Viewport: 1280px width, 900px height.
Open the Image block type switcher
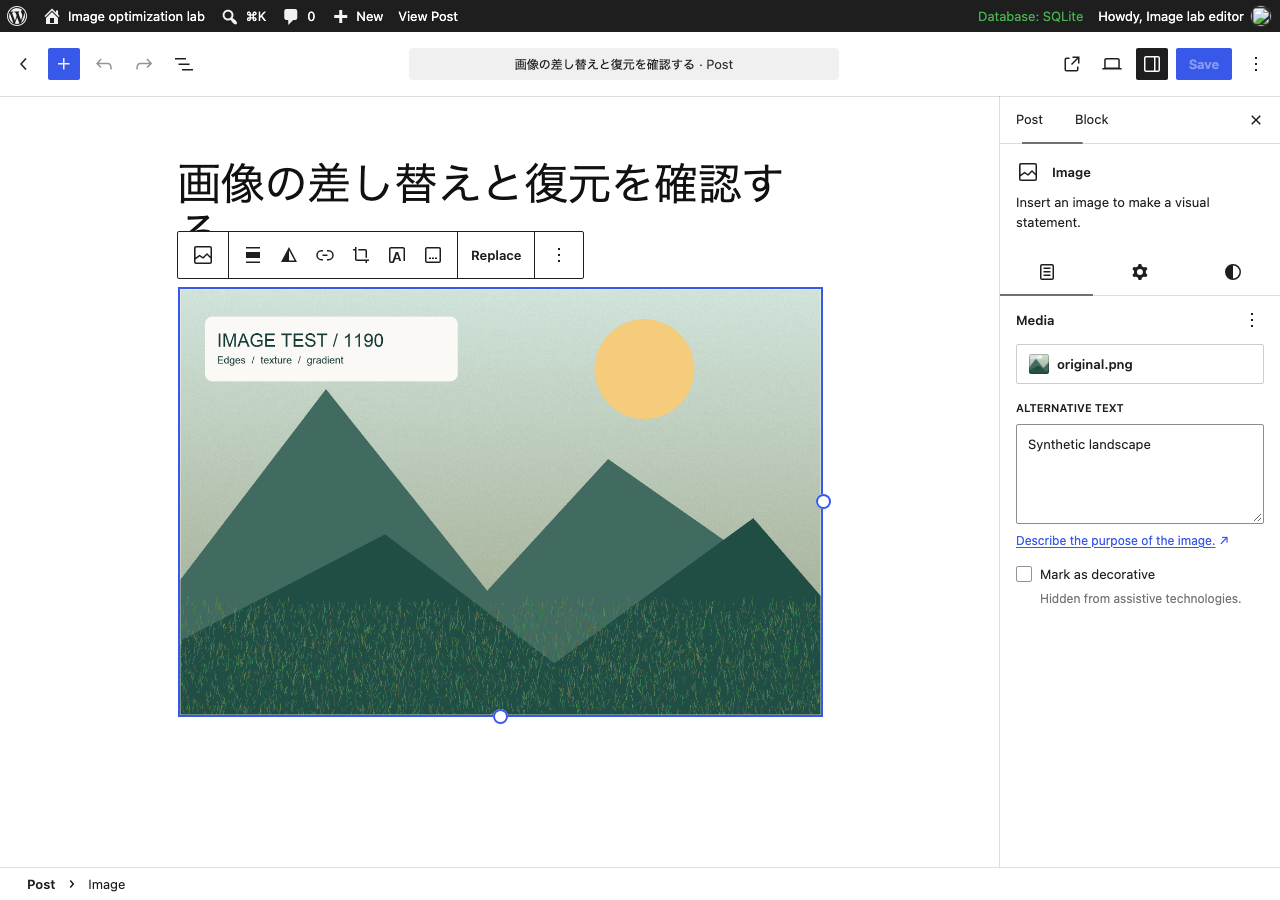[203, 255]
